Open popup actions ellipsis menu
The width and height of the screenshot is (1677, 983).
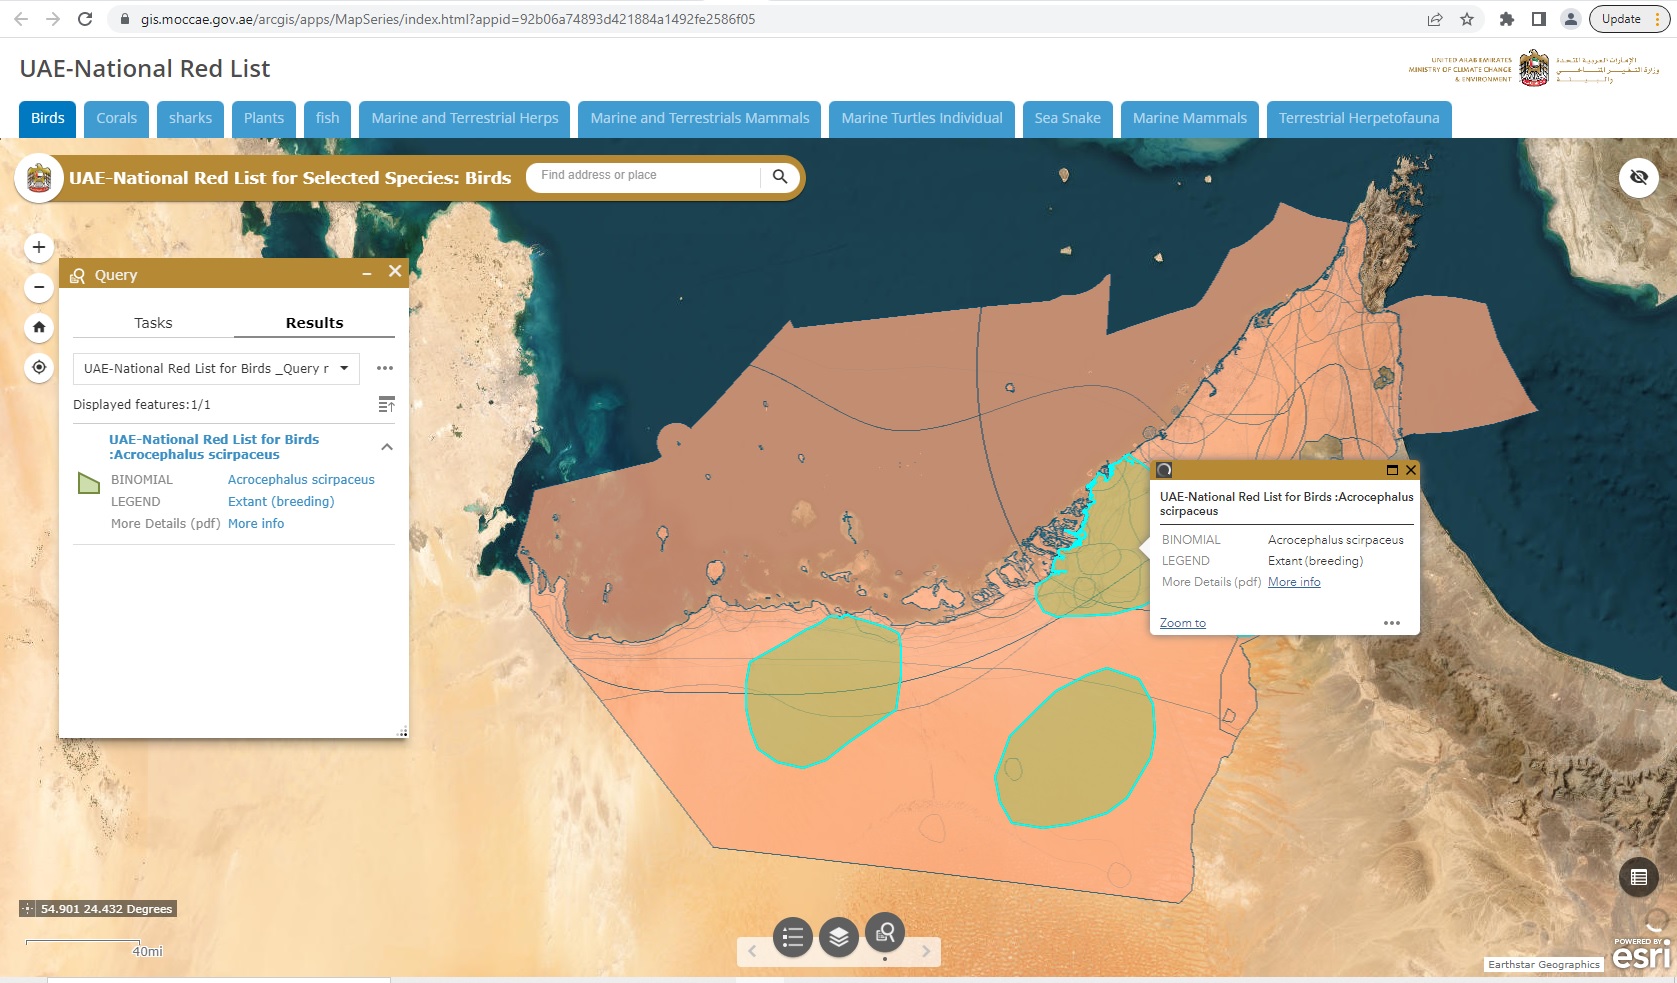click(1392, 623)
